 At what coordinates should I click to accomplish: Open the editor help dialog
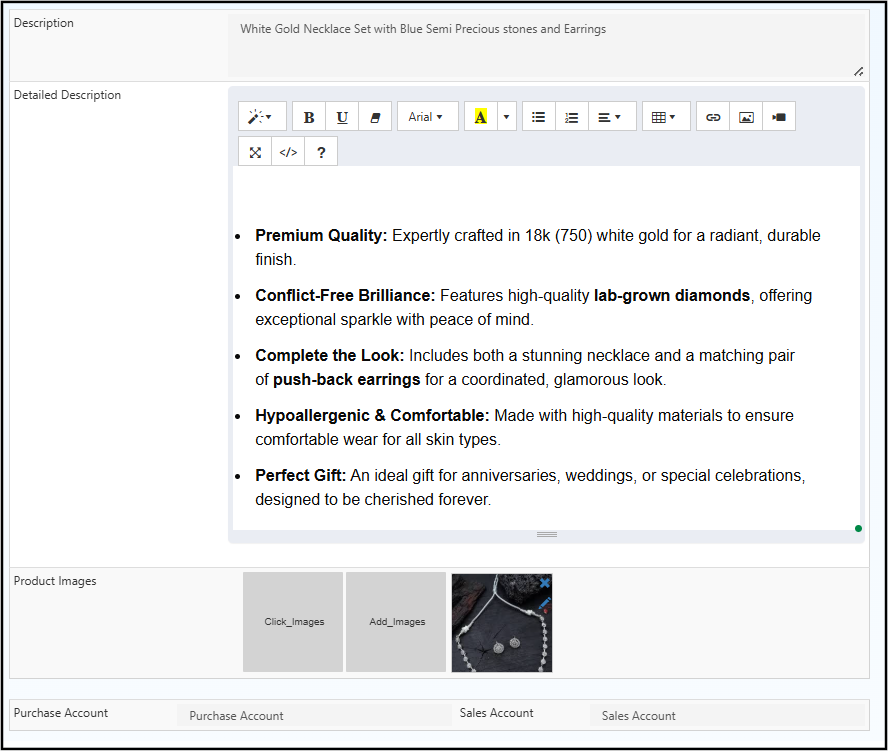click(321, 152)
